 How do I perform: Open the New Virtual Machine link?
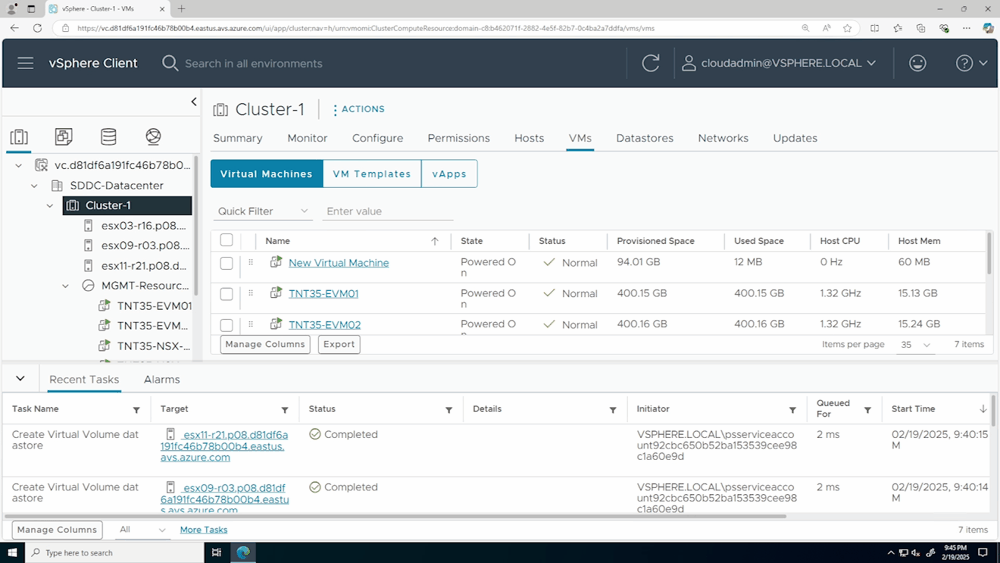pos(339,263)
